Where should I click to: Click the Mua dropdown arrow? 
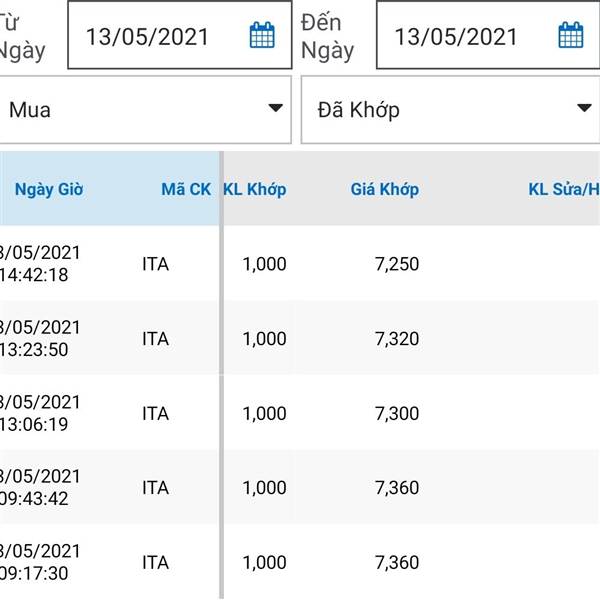coord(275,109)
